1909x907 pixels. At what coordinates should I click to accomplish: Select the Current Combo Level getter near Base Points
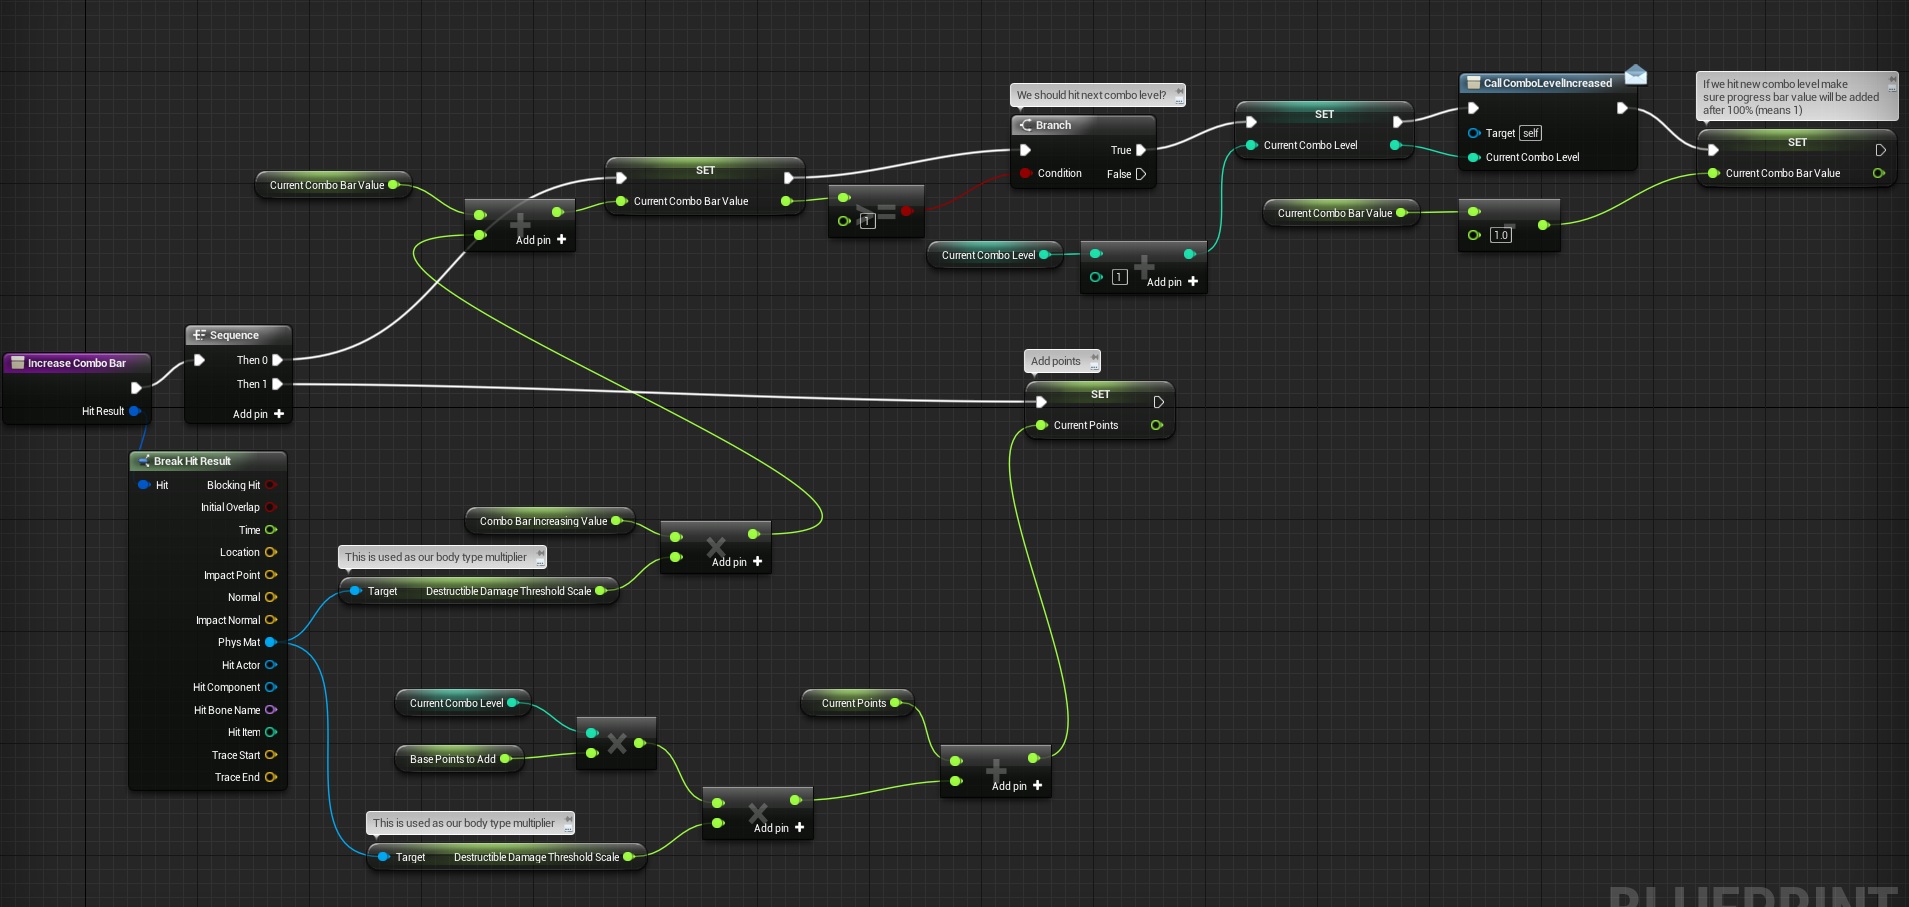point(463,703)
